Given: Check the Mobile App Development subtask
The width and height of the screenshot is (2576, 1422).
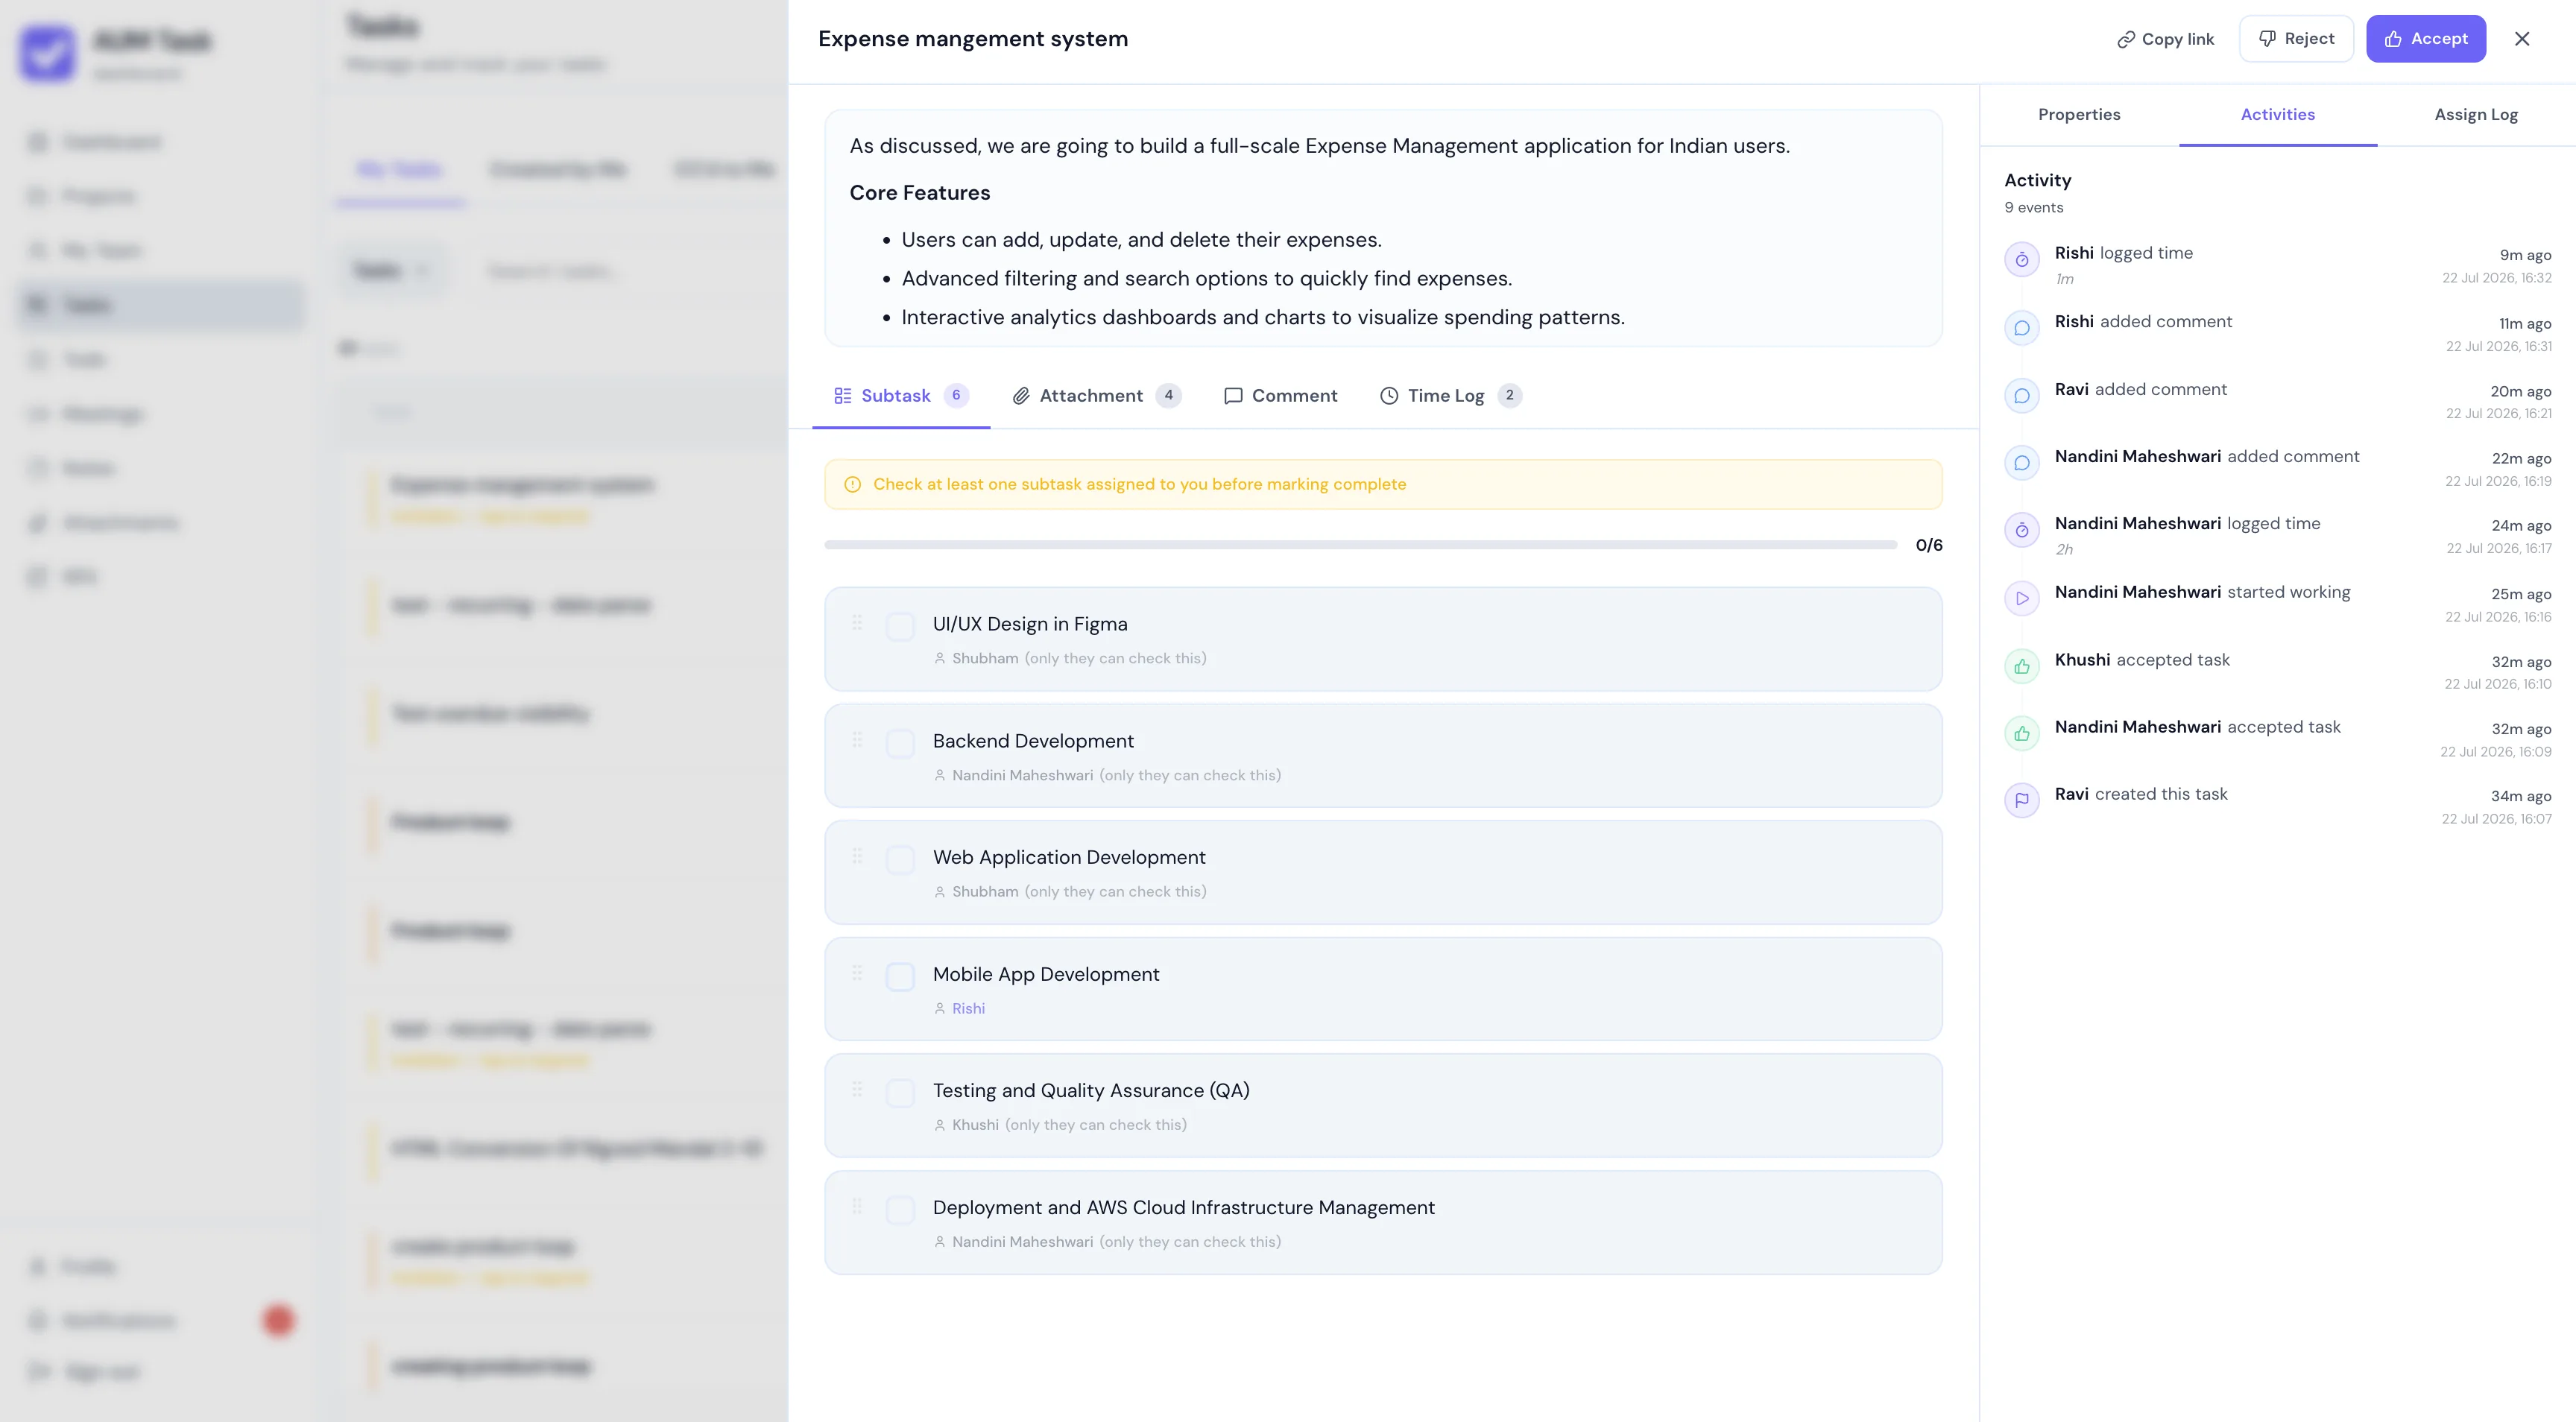Looking at the screenshot, I should (x=900, y=977).
